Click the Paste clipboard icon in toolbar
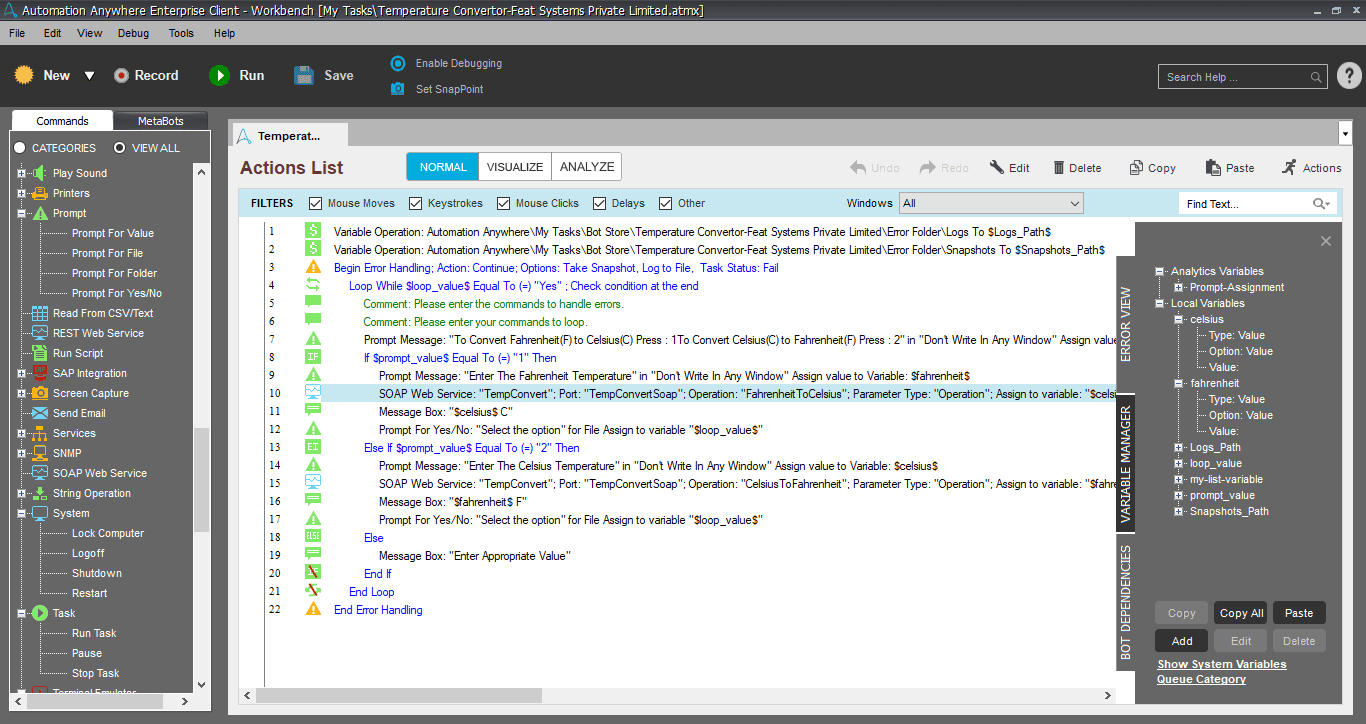Screen dimensions: 1366x724 [x=1213, y=168]
